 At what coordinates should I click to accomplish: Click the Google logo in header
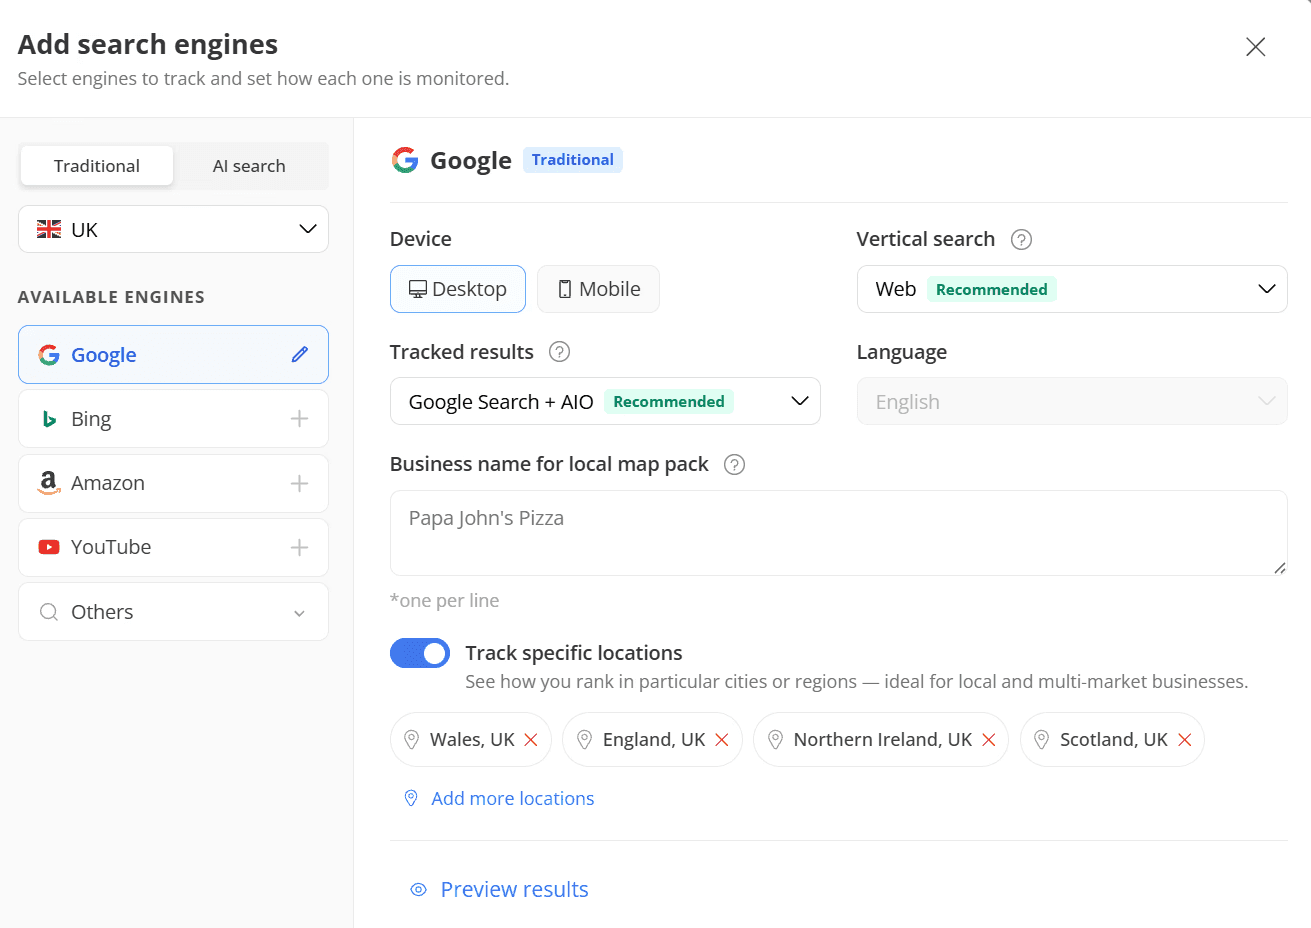pos(405,160)
